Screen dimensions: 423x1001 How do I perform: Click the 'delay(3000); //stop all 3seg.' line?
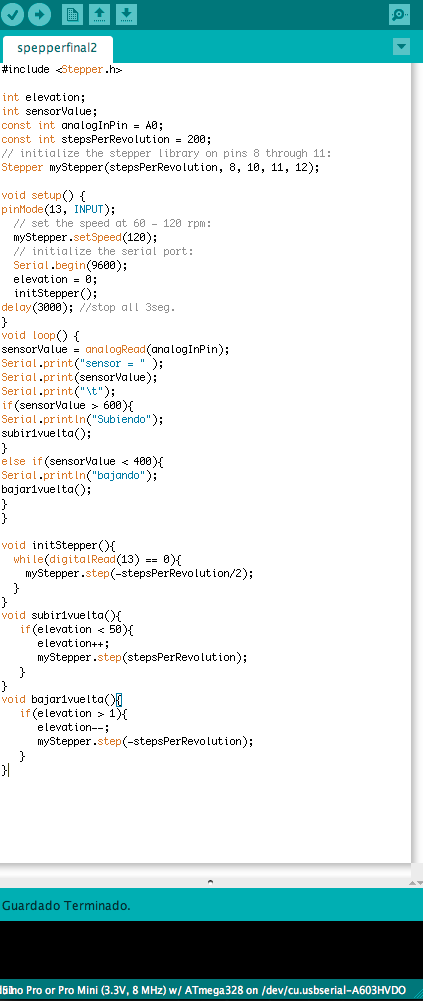tap(88, 308)
